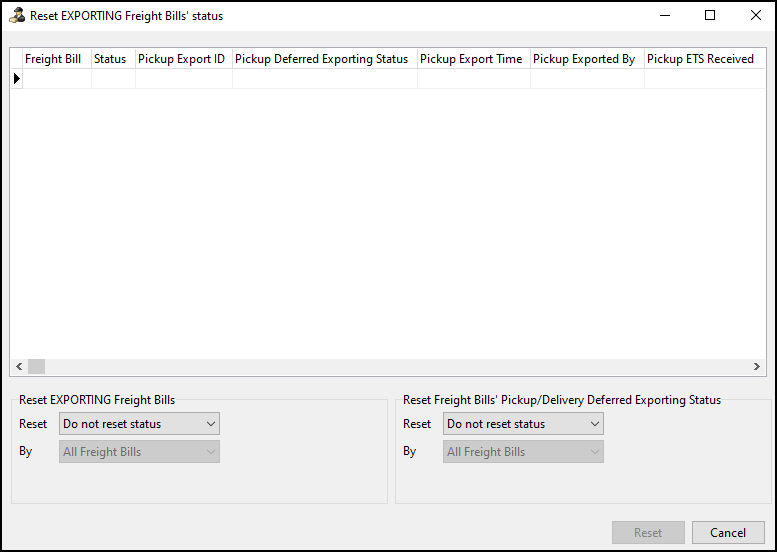The image size is (777, 552).
Task: Open the Deferred Exporting Status Reset dropdown
Action: 523,424
